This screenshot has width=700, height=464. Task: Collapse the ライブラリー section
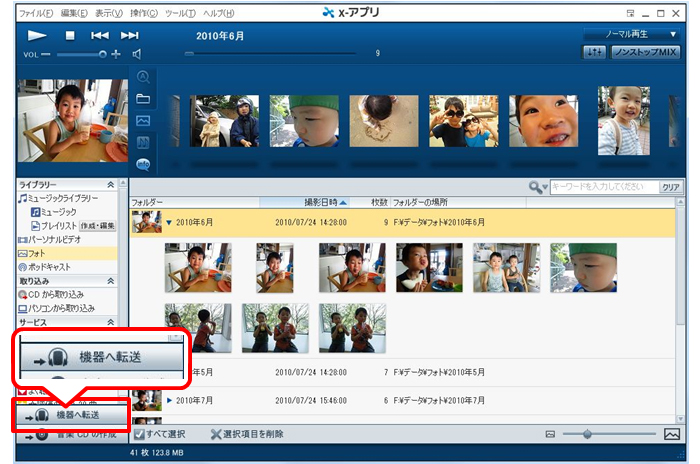[111, 186]
